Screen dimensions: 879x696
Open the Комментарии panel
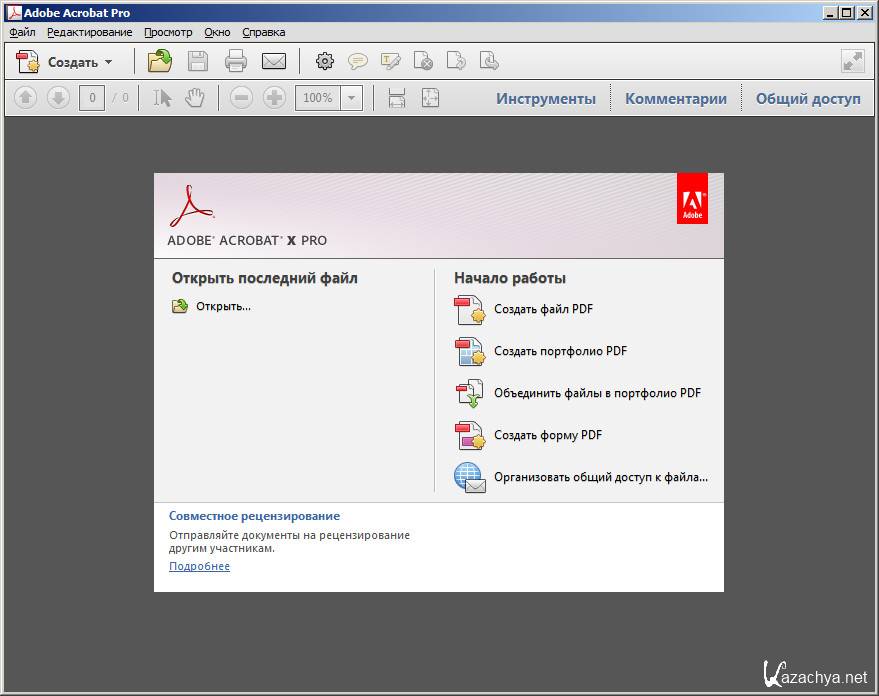(676, 98)
